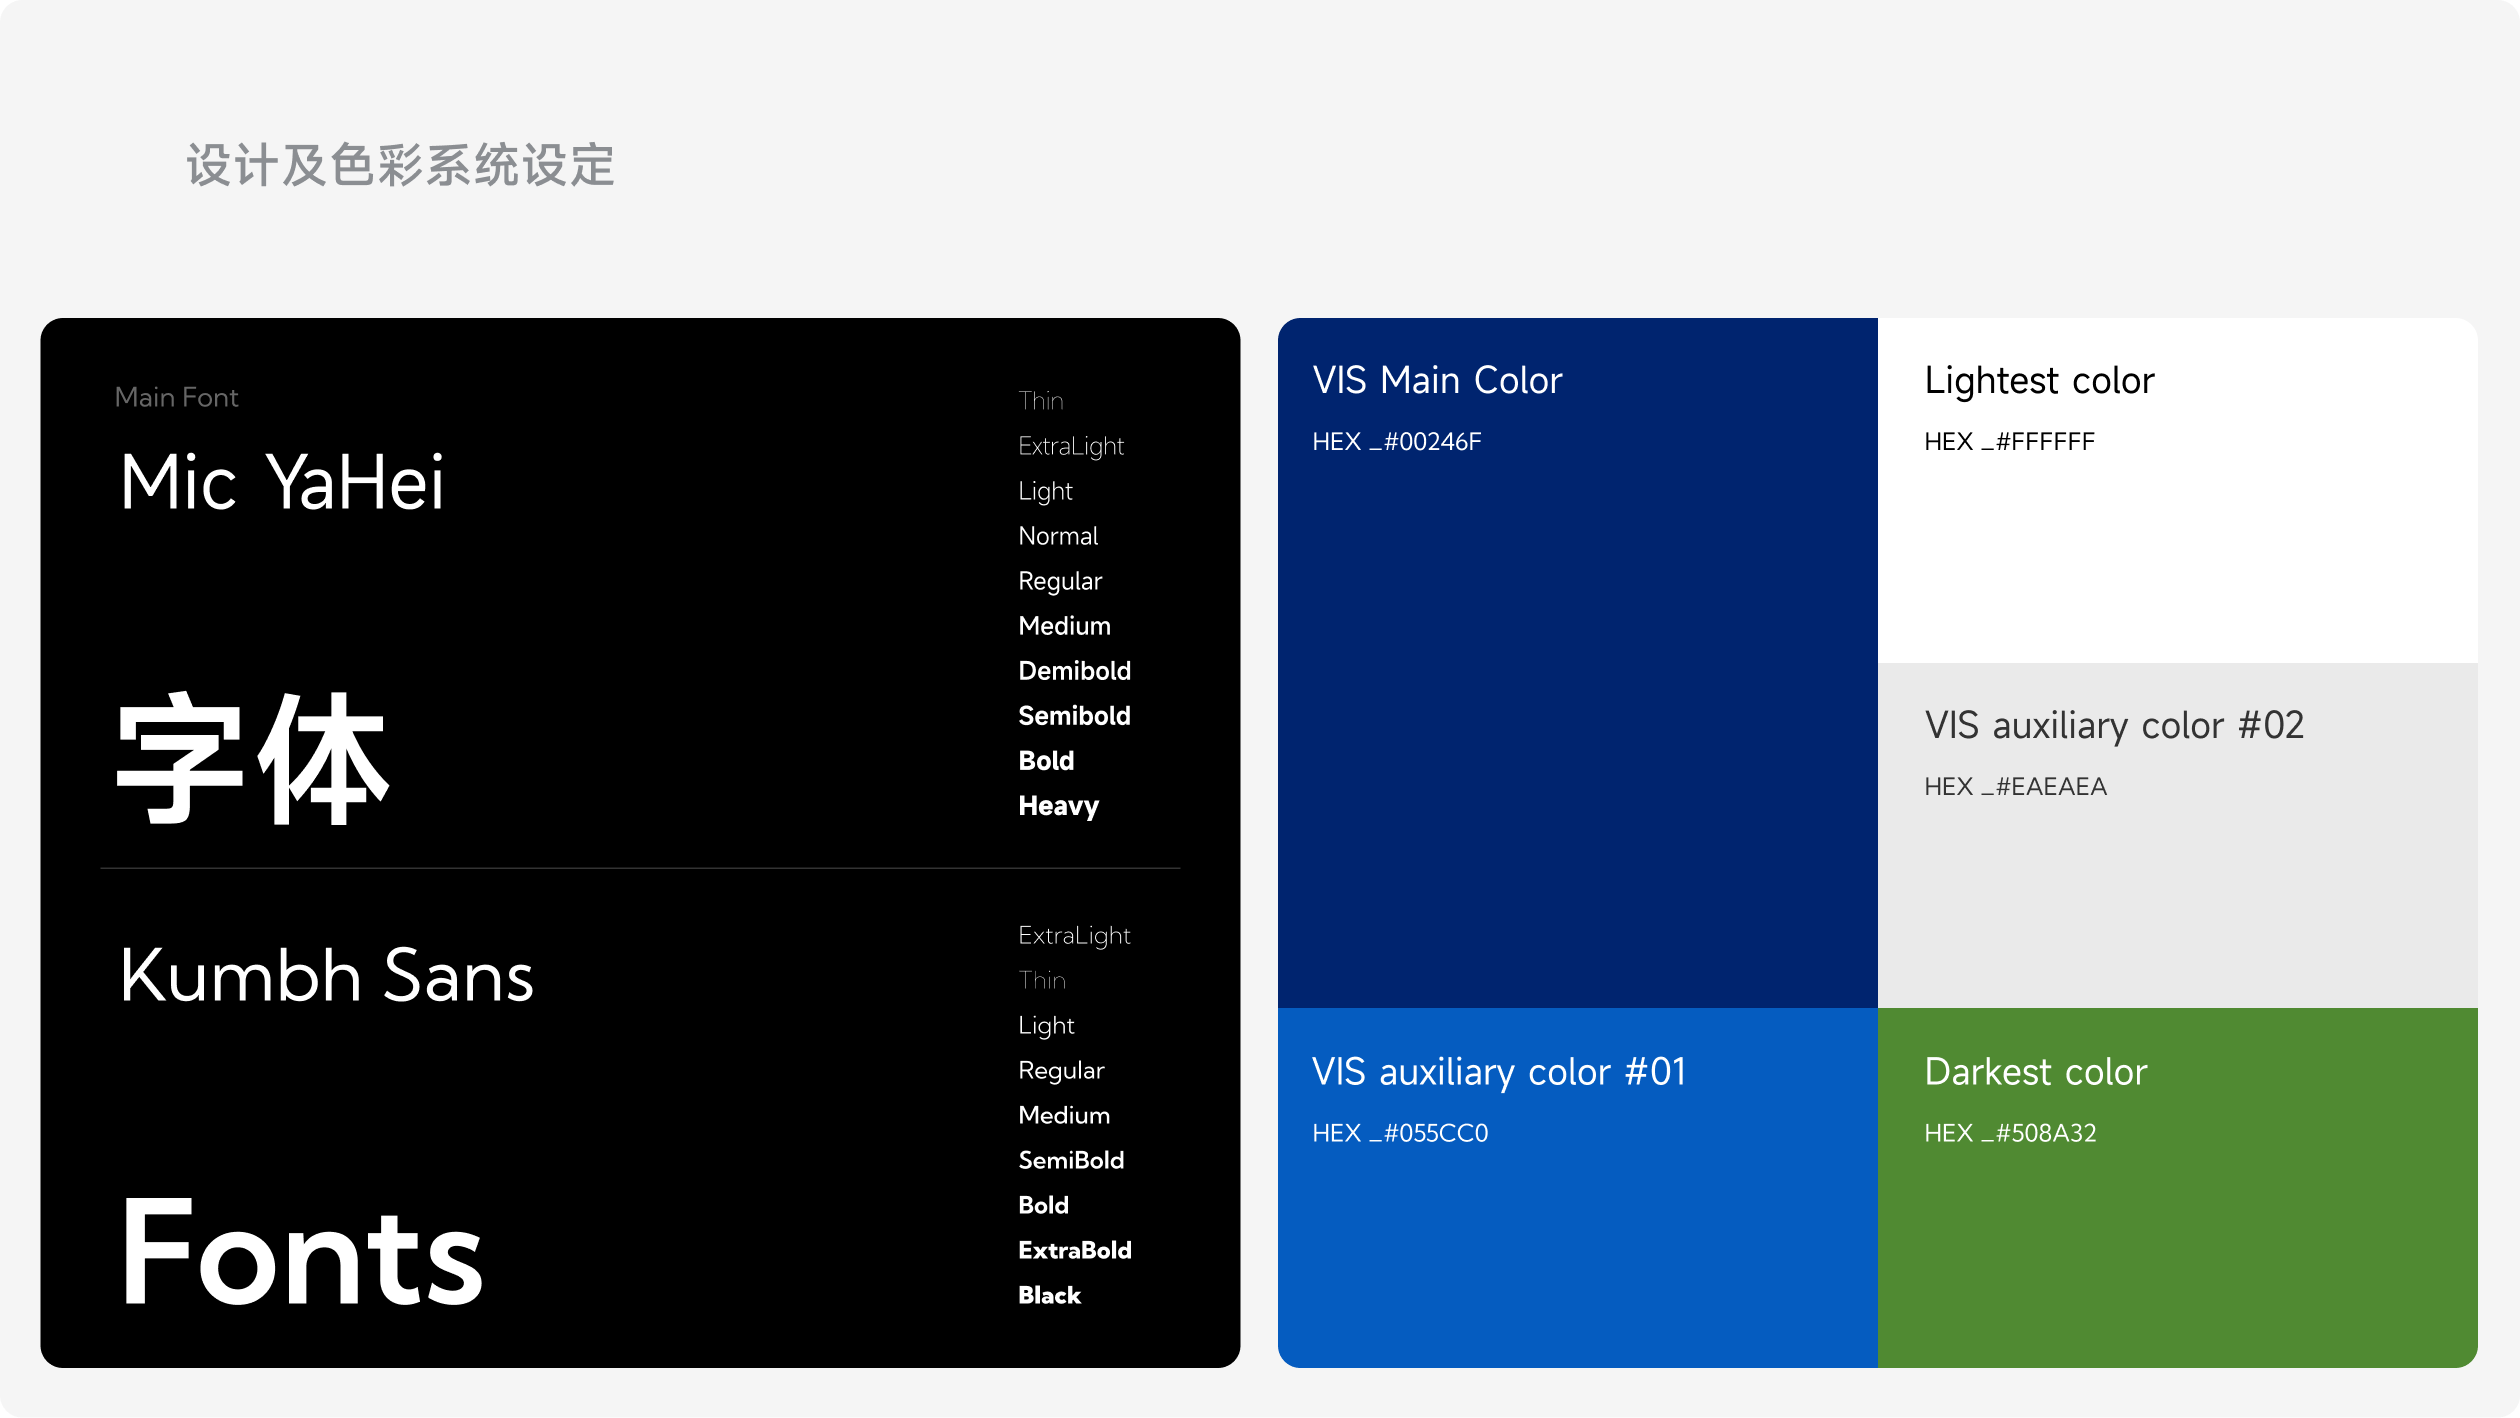
Task: Select the Demibold weight under Mic YaHei
Action: pyautogui.click(x=1074, y=671)
